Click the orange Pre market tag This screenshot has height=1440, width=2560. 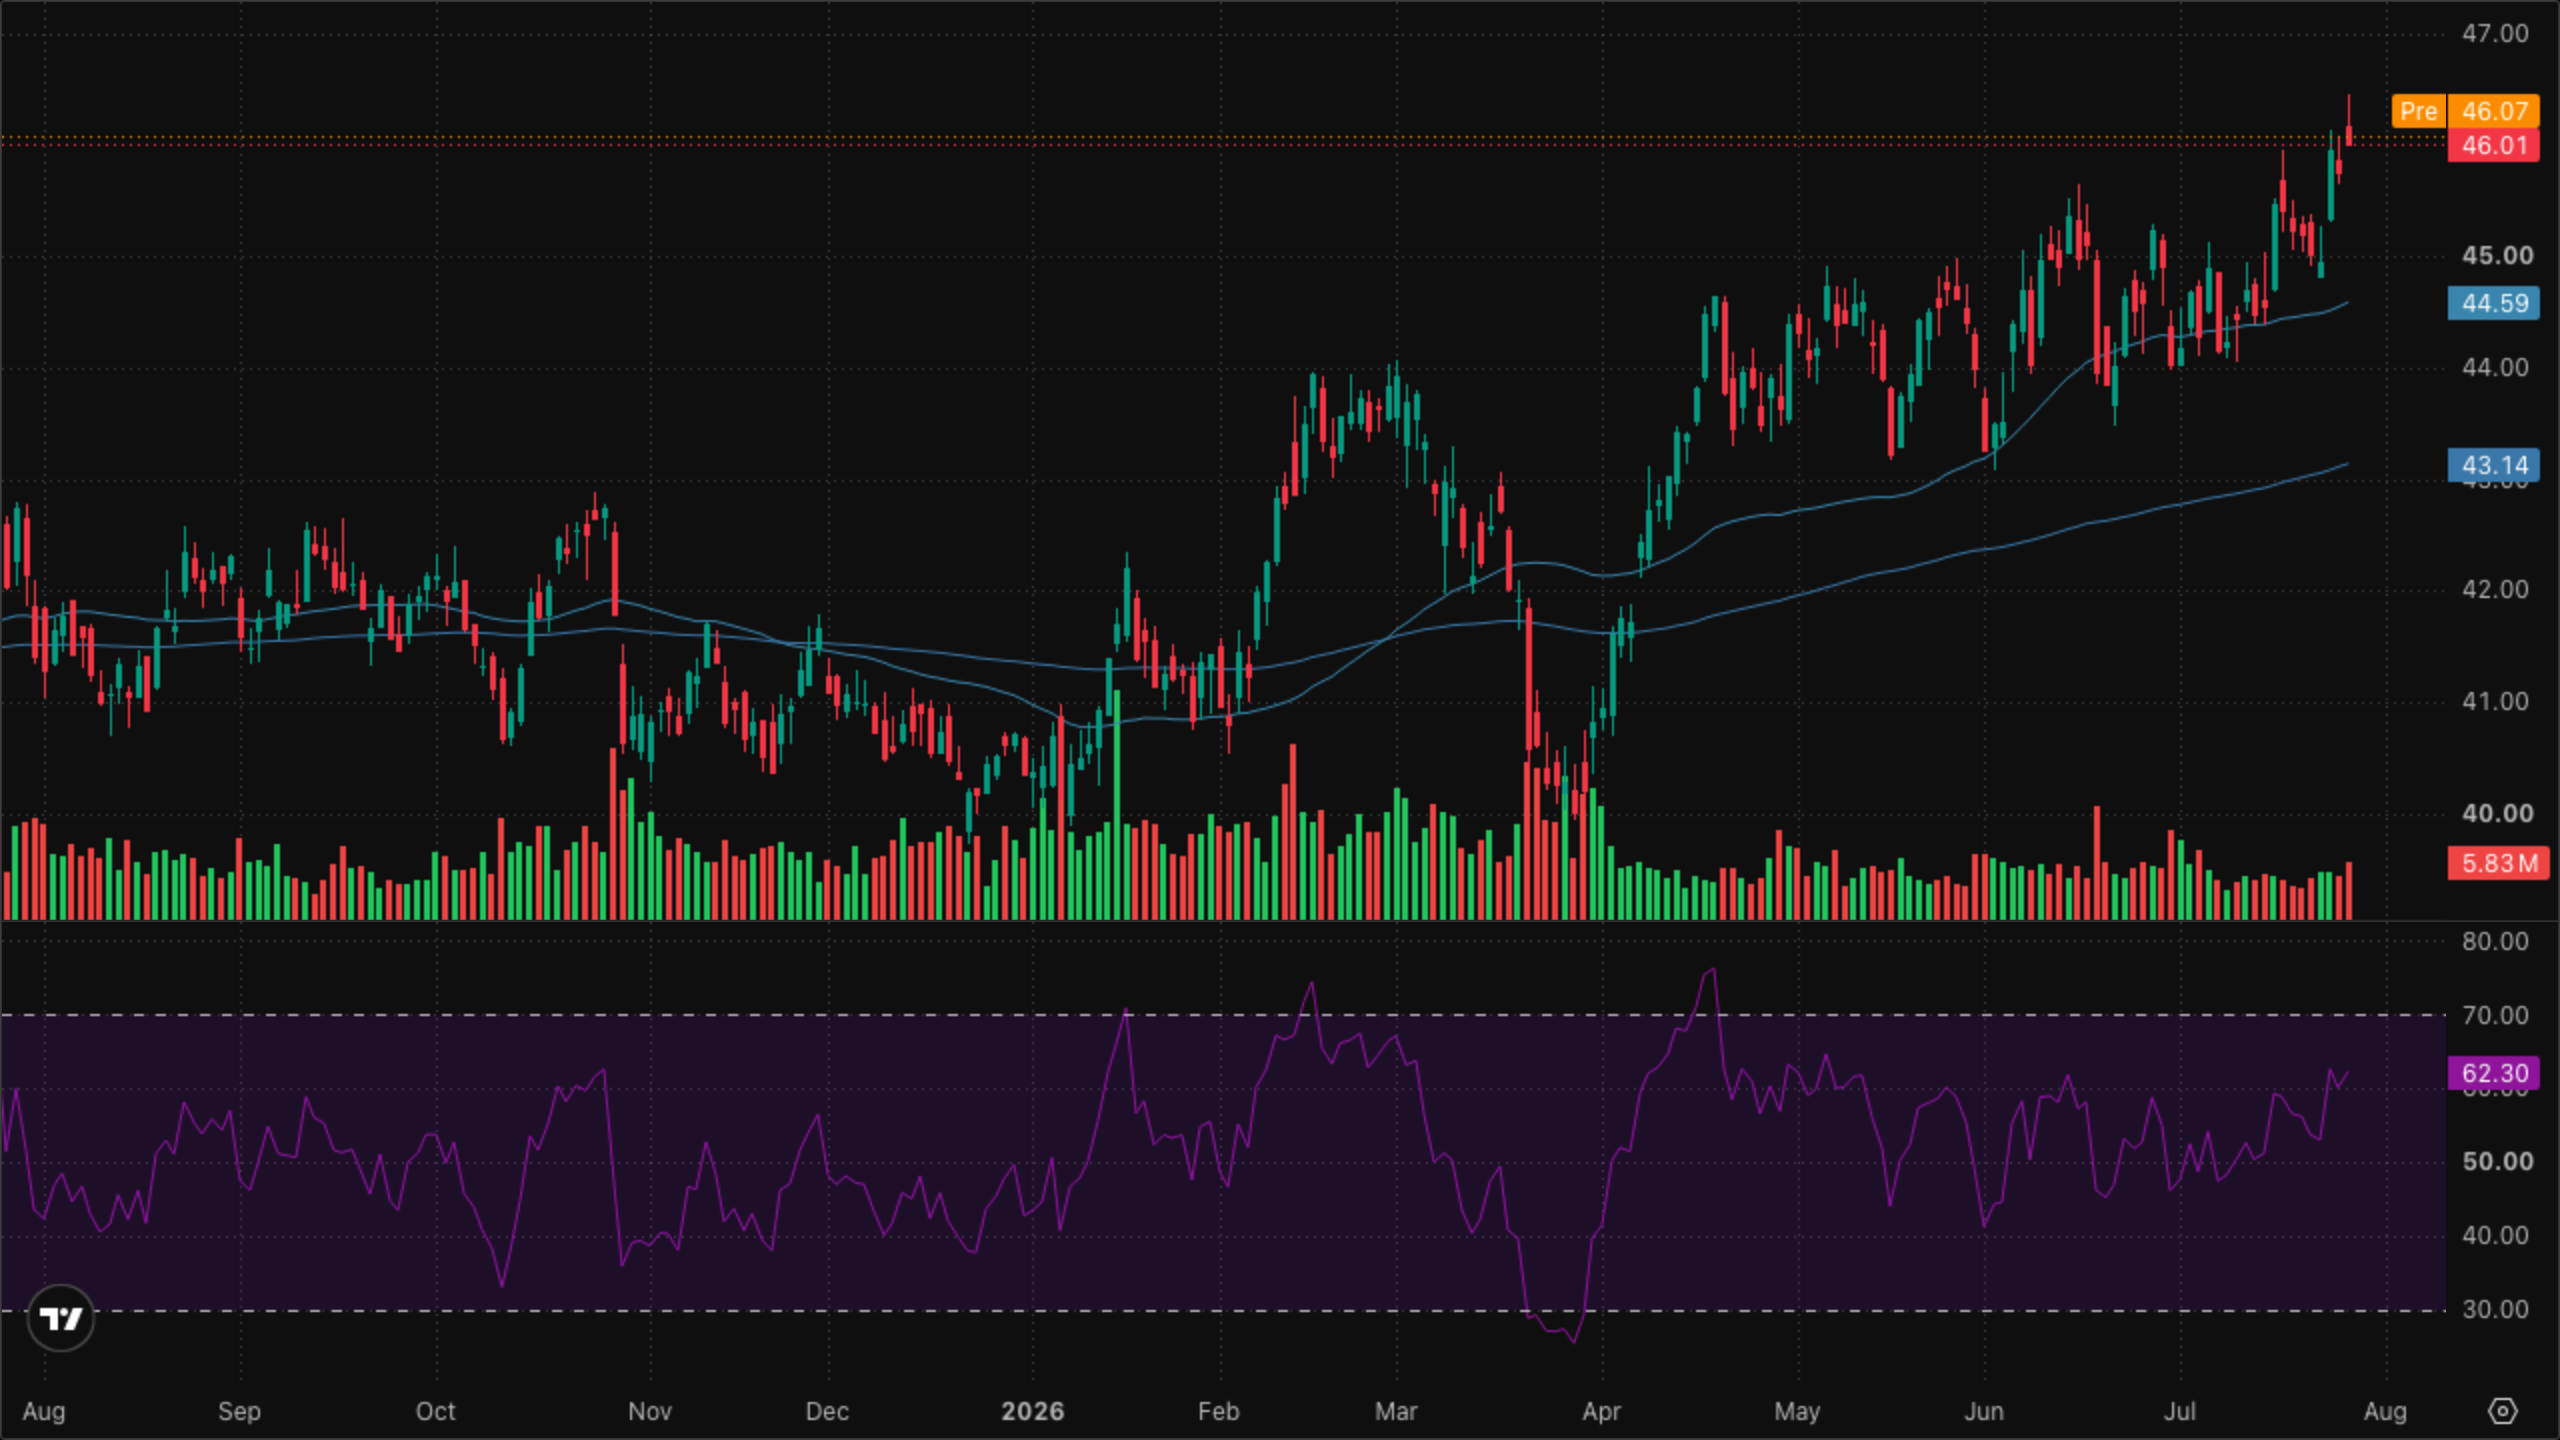(2418, 111)
